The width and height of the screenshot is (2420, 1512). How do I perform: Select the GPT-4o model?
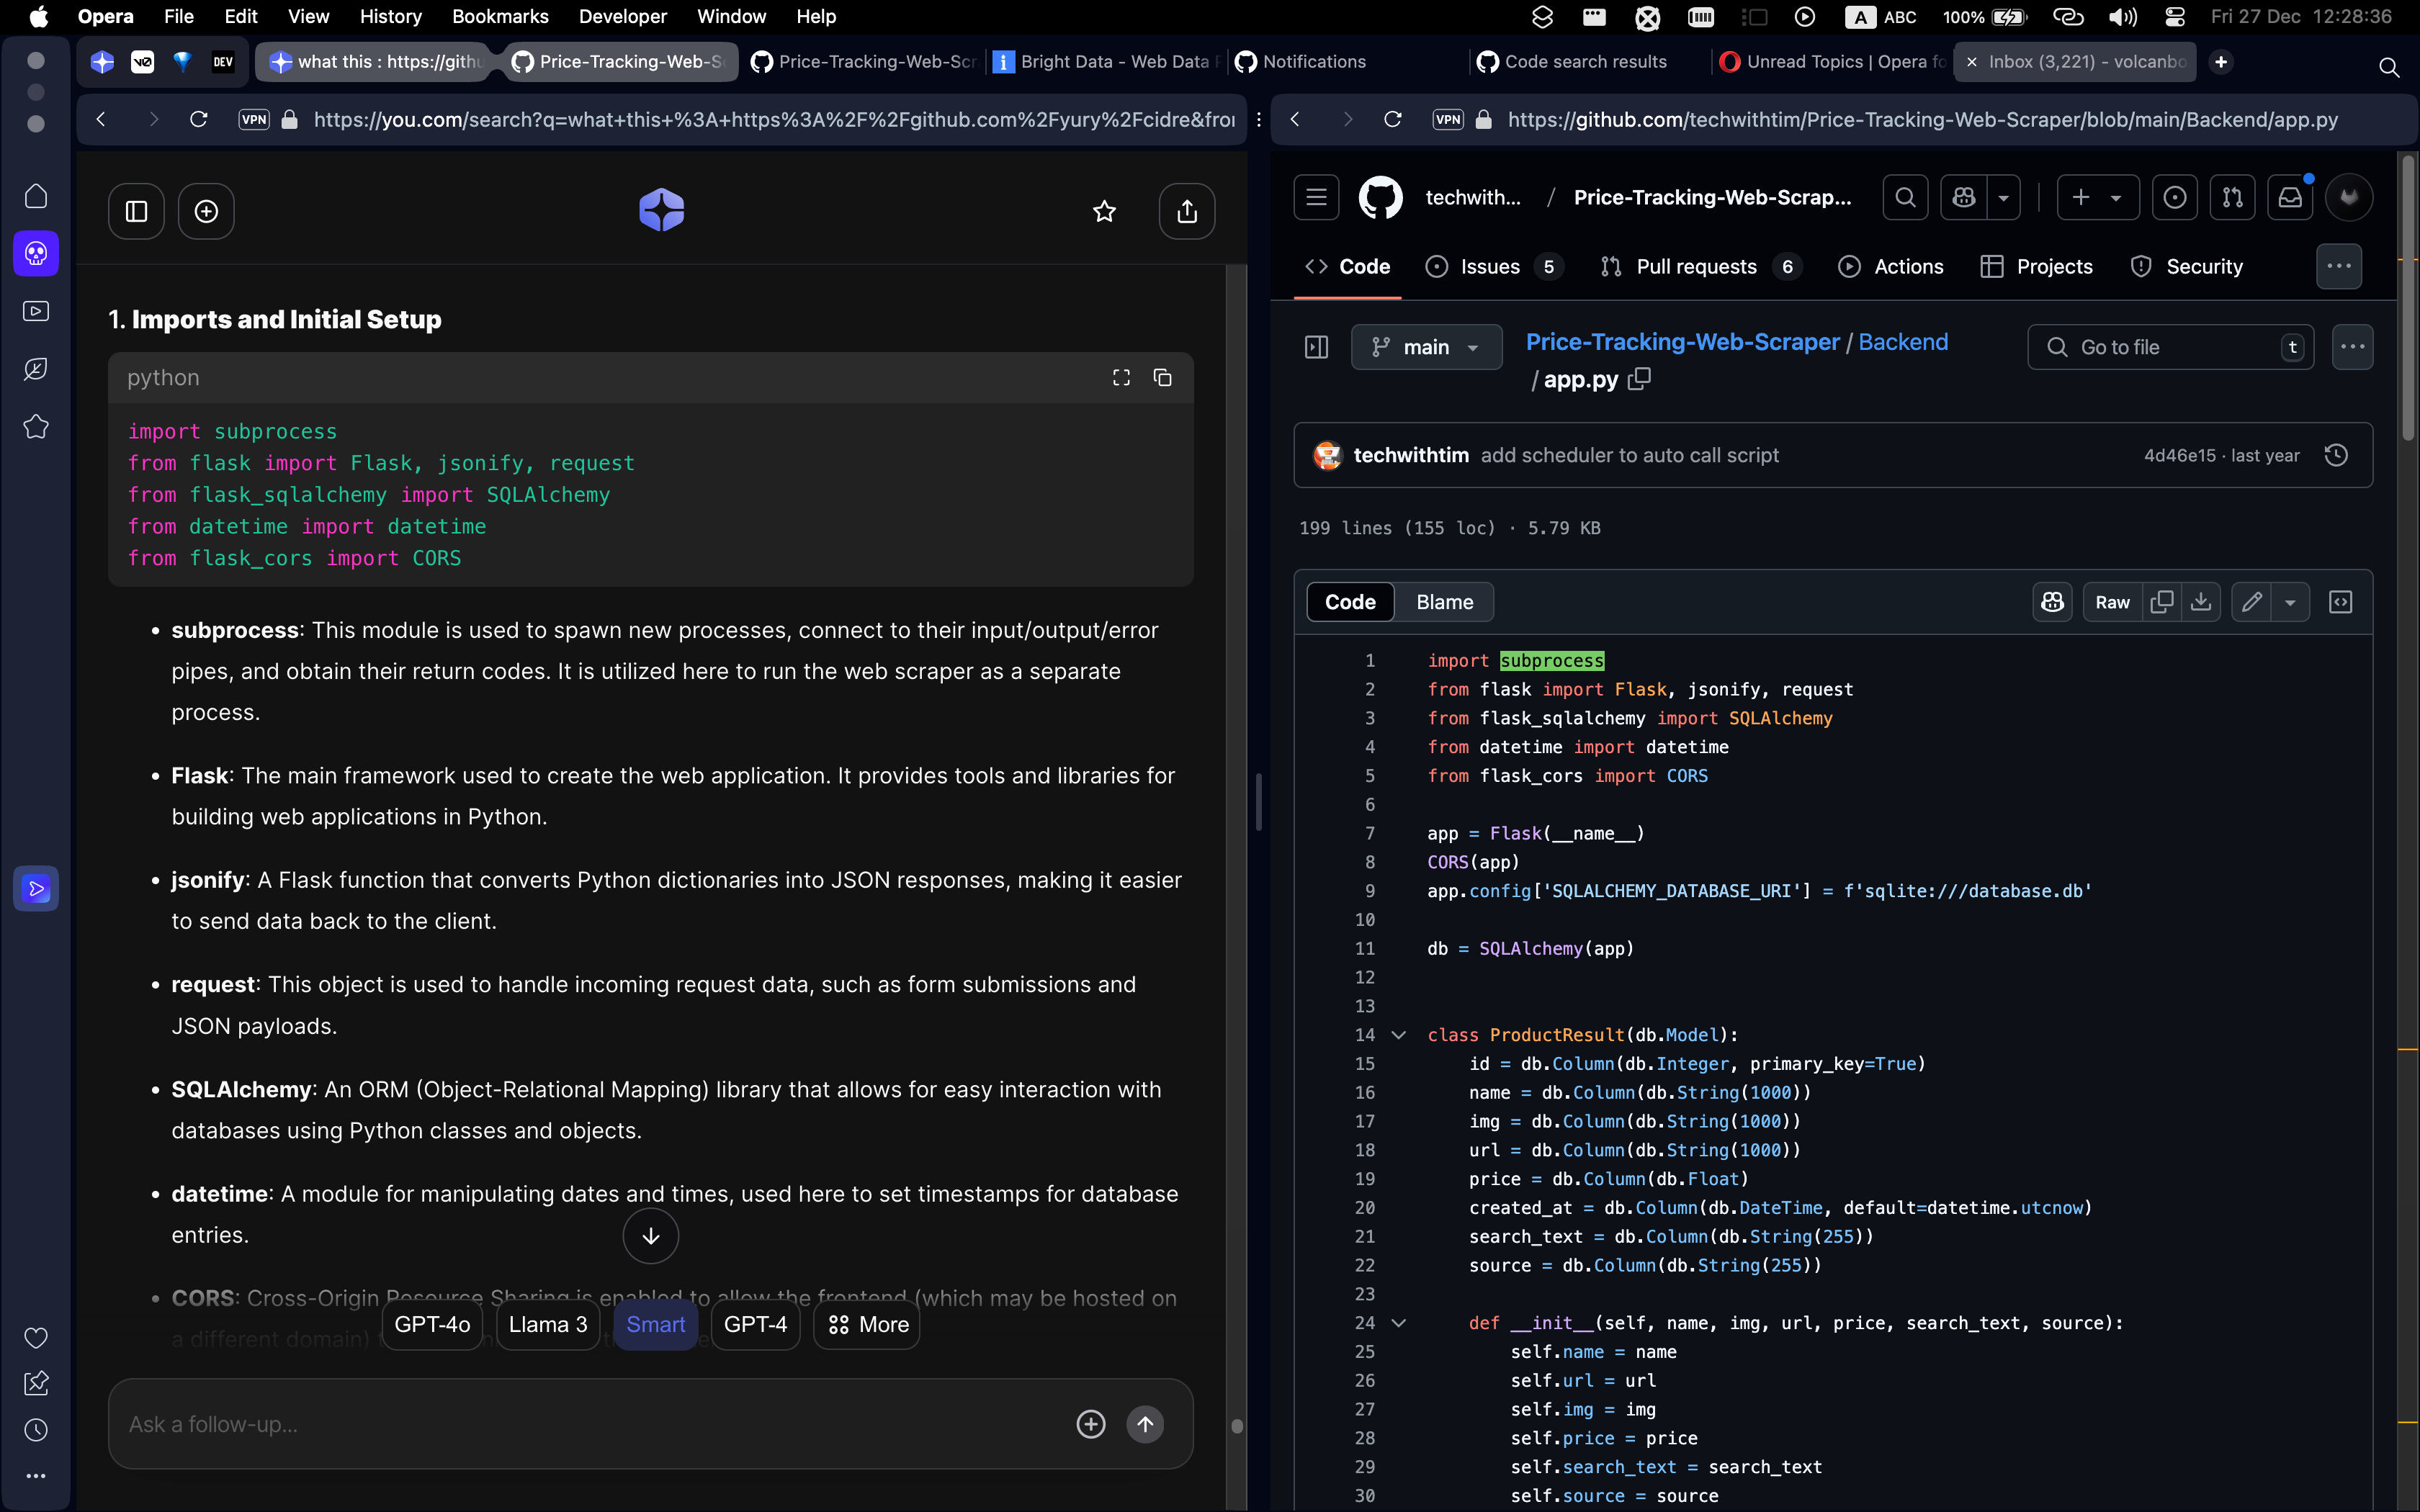pyautogui.click(x=432, y=1324)
